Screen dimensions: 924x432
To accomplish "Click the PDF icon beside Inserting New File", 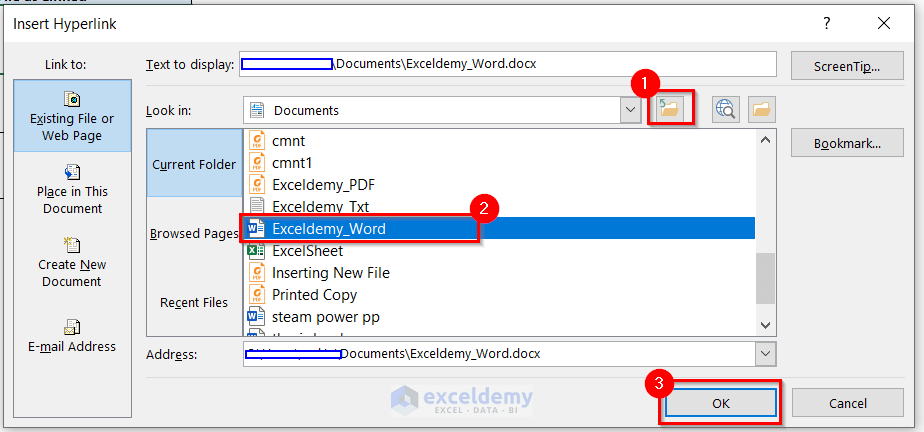I will [x=257, y=273].
